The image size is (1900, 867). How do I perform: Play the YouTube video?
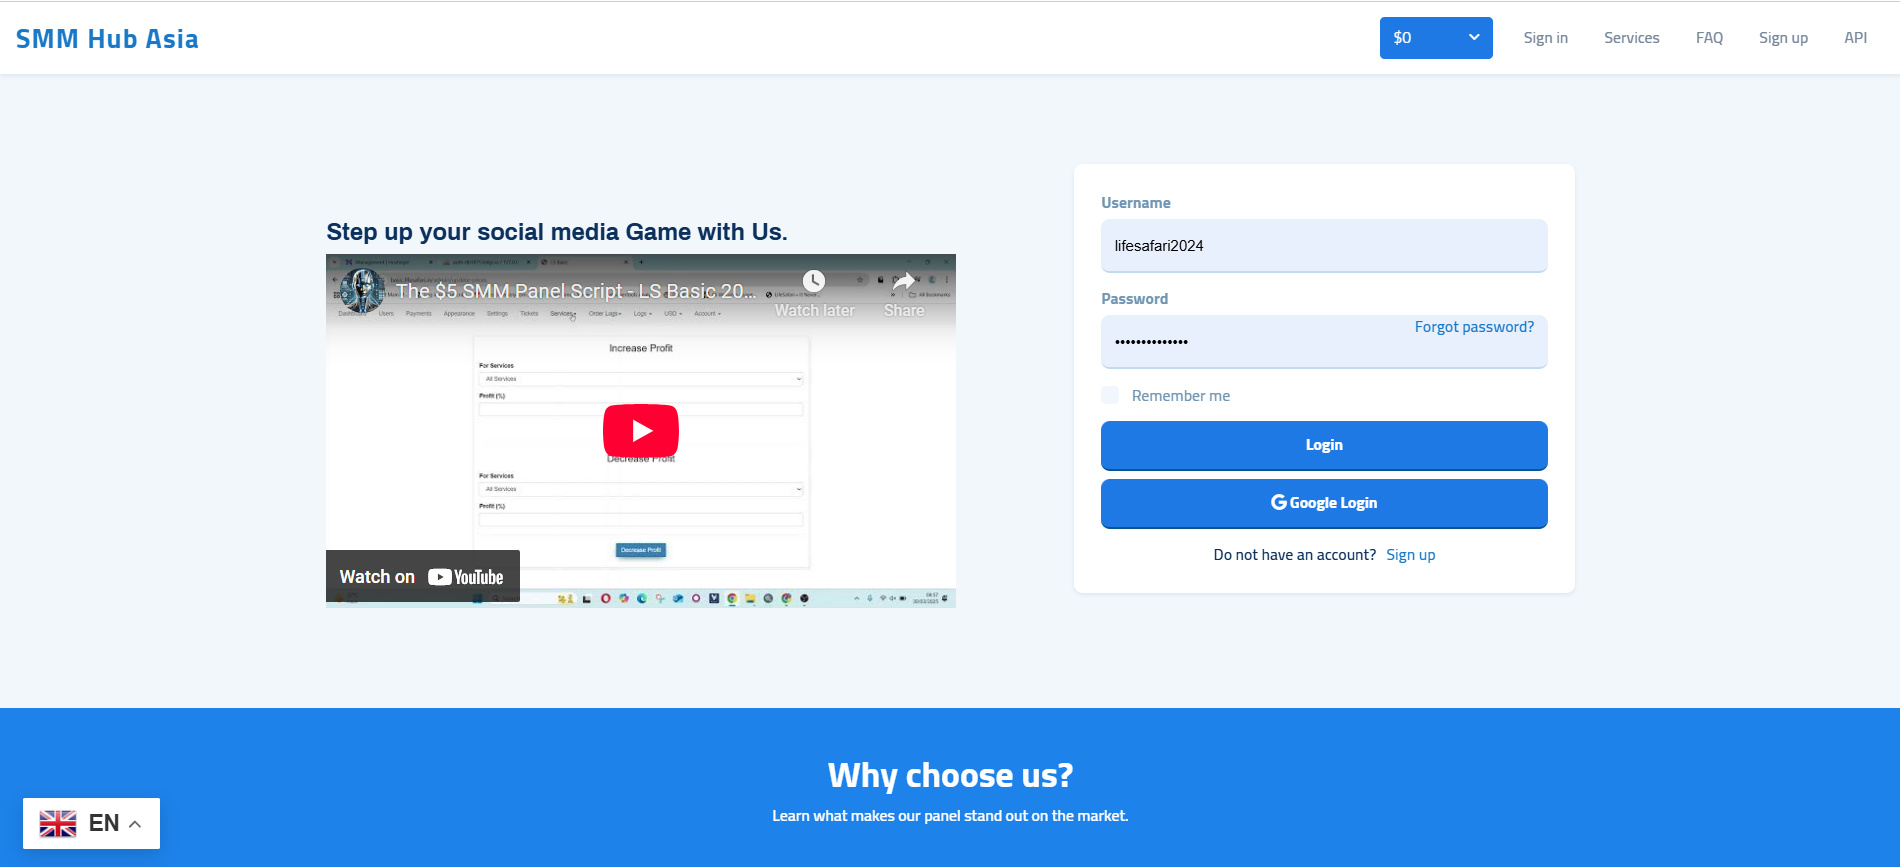[x=640, y=431]
